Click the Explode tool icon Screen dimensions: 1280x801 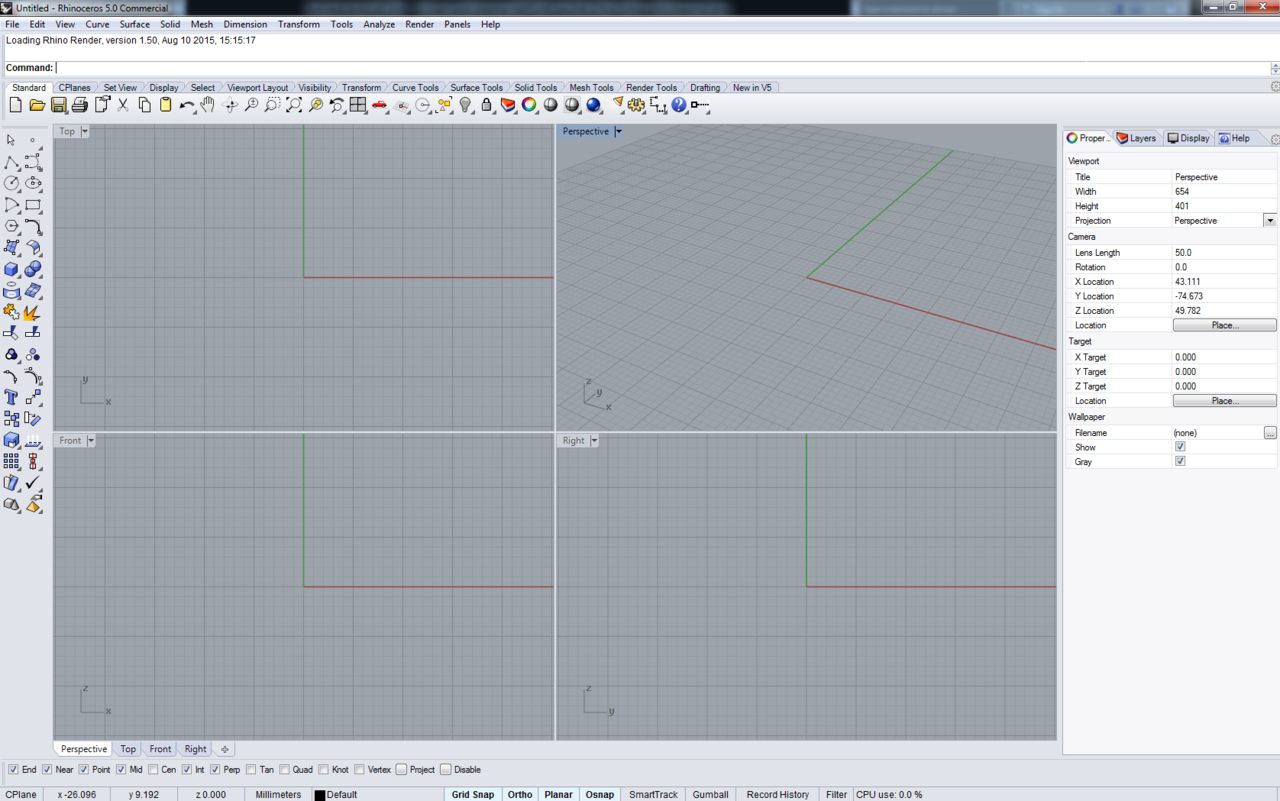[33, 312]
